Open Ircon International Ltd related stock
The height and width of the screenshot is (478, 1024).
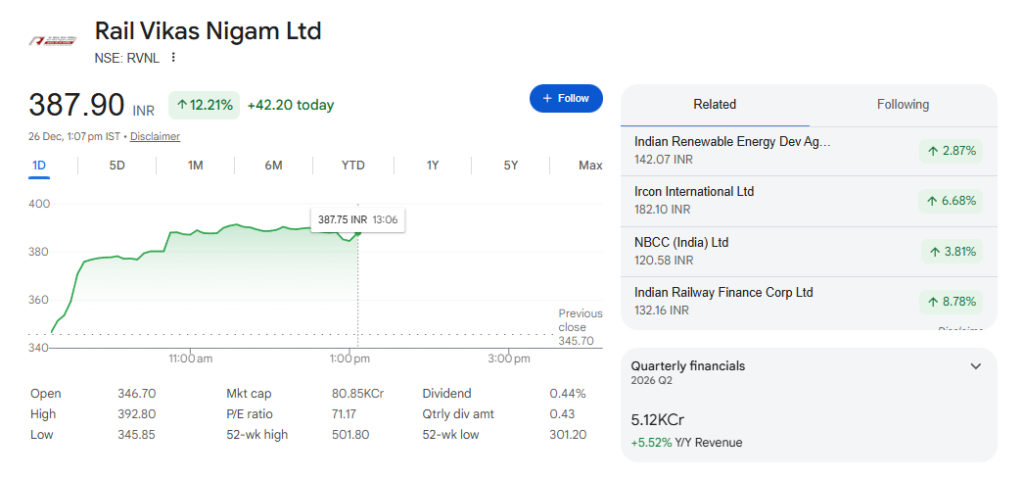pyautogui.click(x=694, y=192)
